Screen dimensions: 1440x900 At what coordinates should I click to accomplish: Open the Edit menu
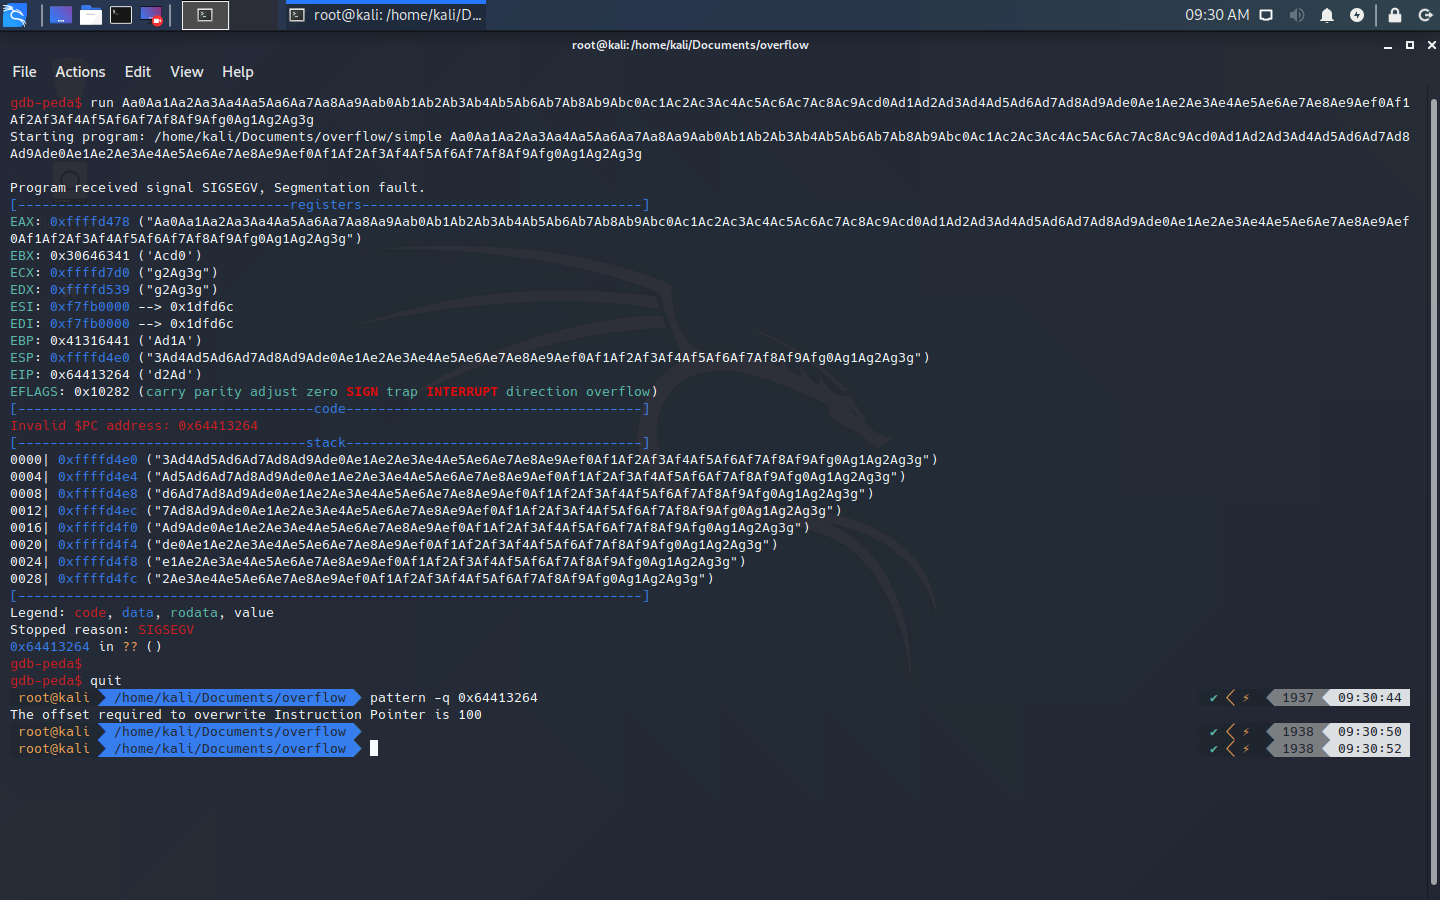pos(138,72)
